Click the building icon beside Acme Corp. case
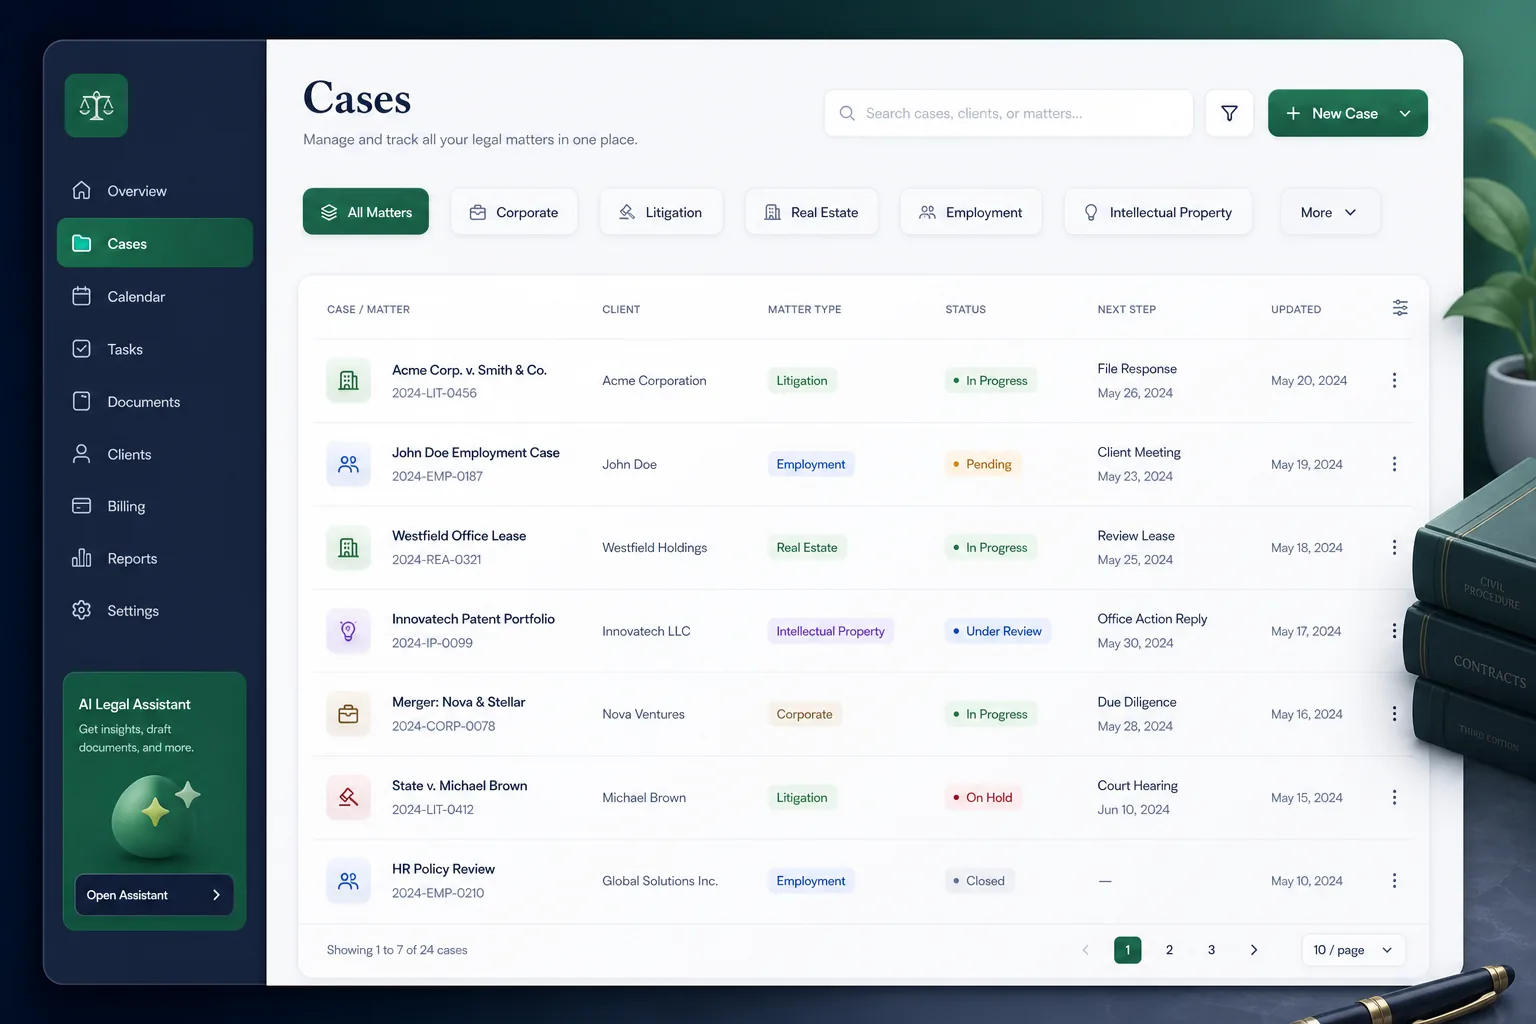The height and width of the screenshot is (1024, 1536). 348,380
